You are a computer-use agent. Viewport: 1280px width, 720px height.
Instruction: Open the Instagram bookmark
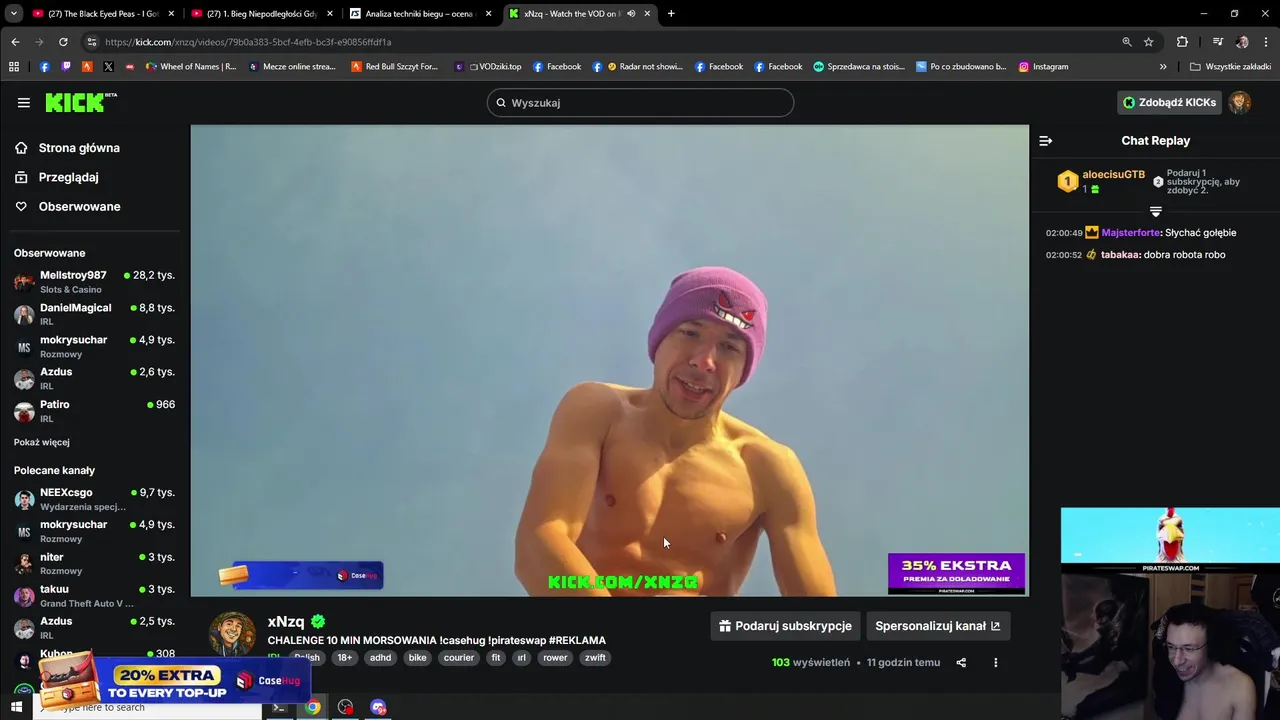point(1043,67)
